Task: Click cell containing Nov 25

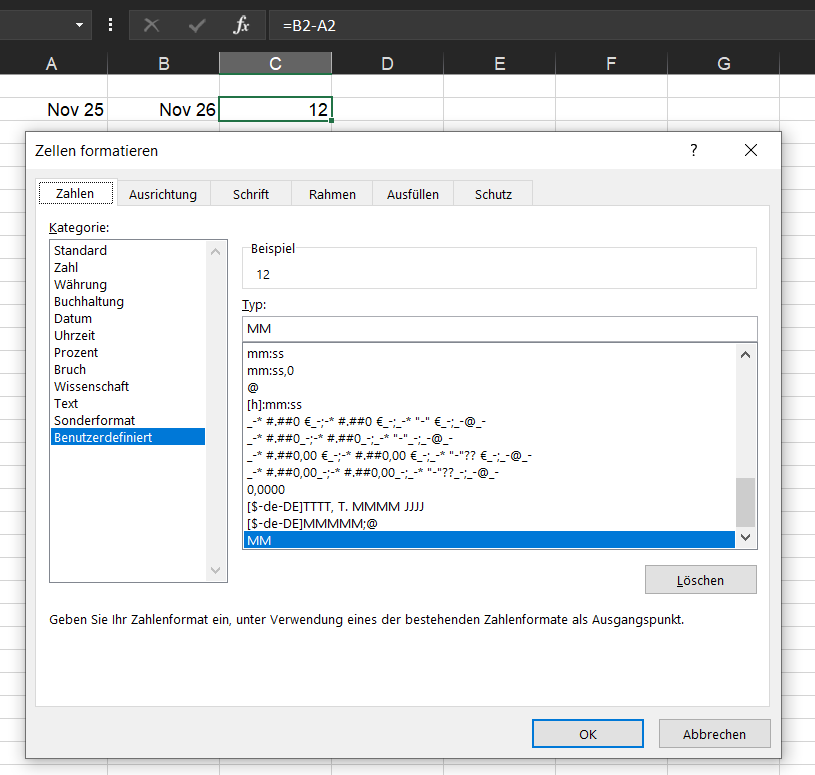Action: tap(54, 109)
